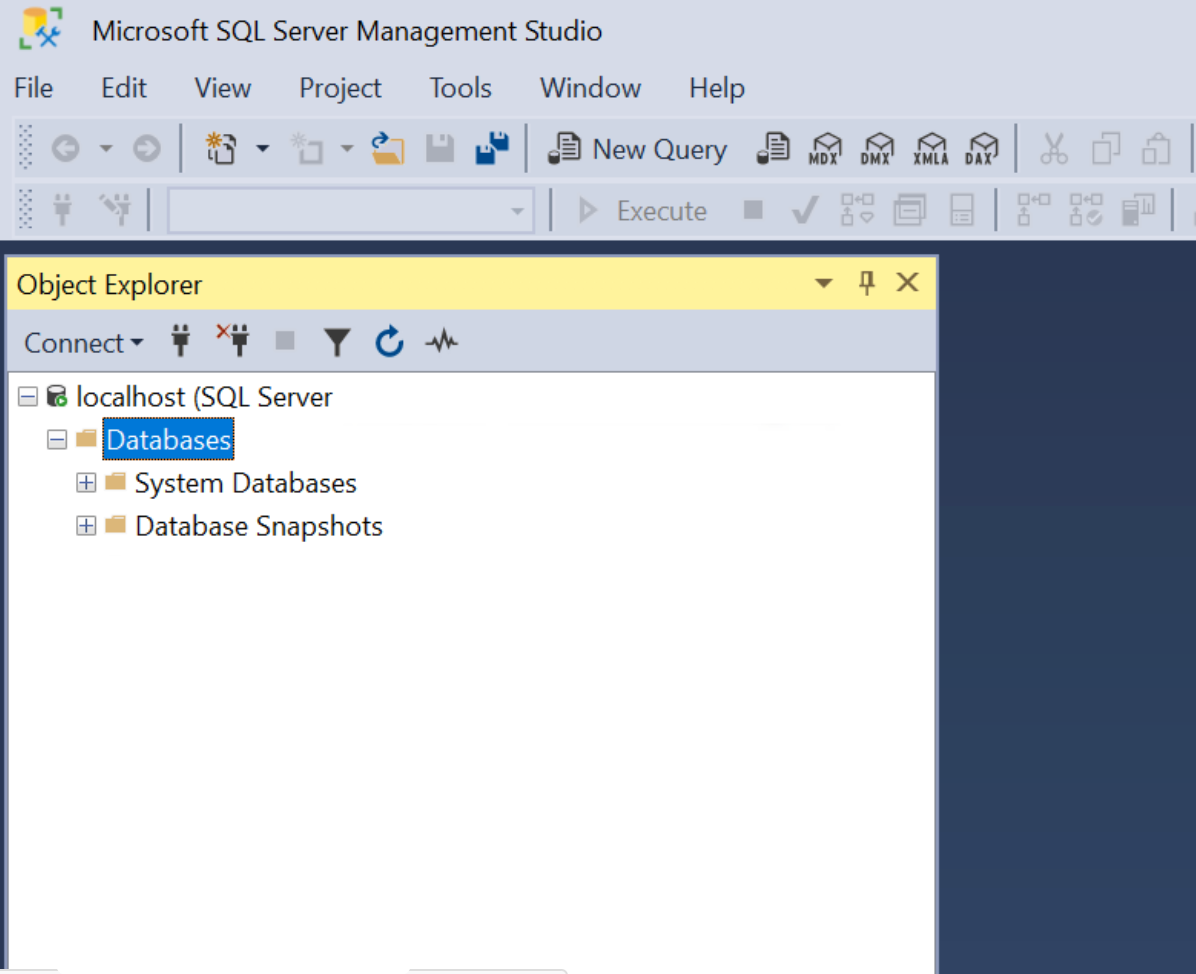
Task: Click the SQL Server Management Studio app icon
Action: [x=41, y=30]
